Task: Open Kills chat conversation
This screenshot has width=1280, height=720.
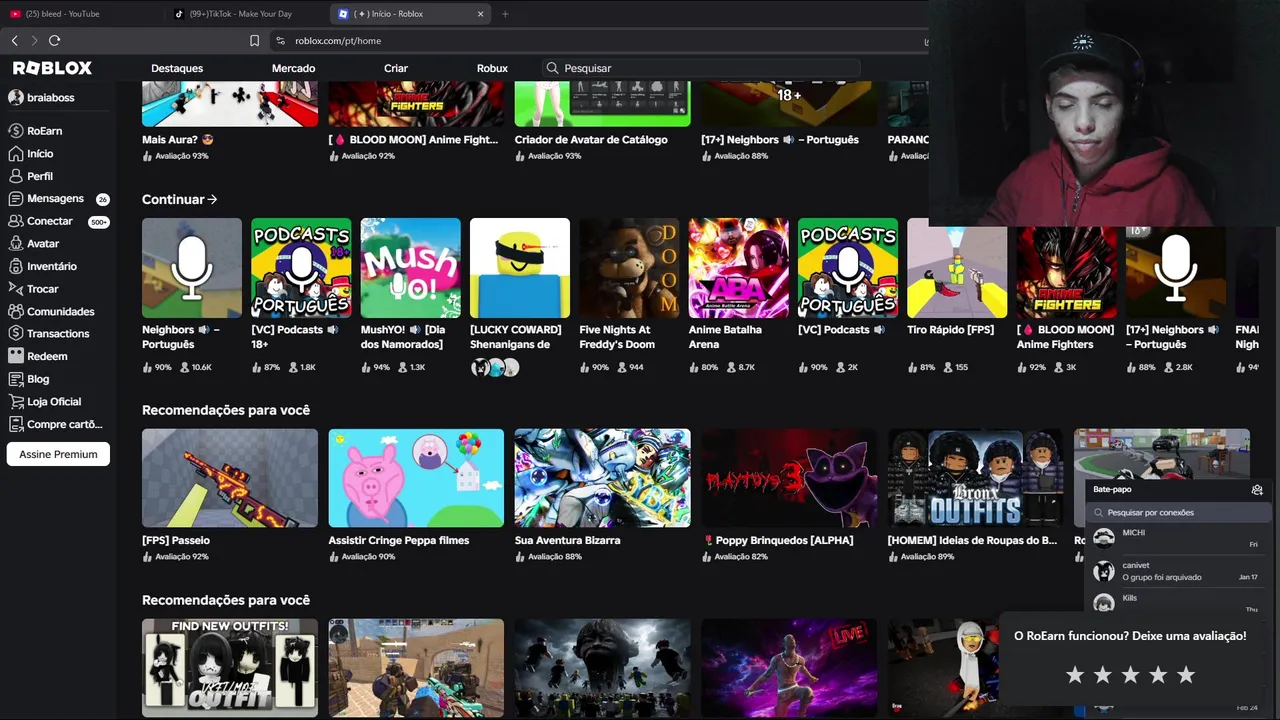Action: [x=1177, y=603]
